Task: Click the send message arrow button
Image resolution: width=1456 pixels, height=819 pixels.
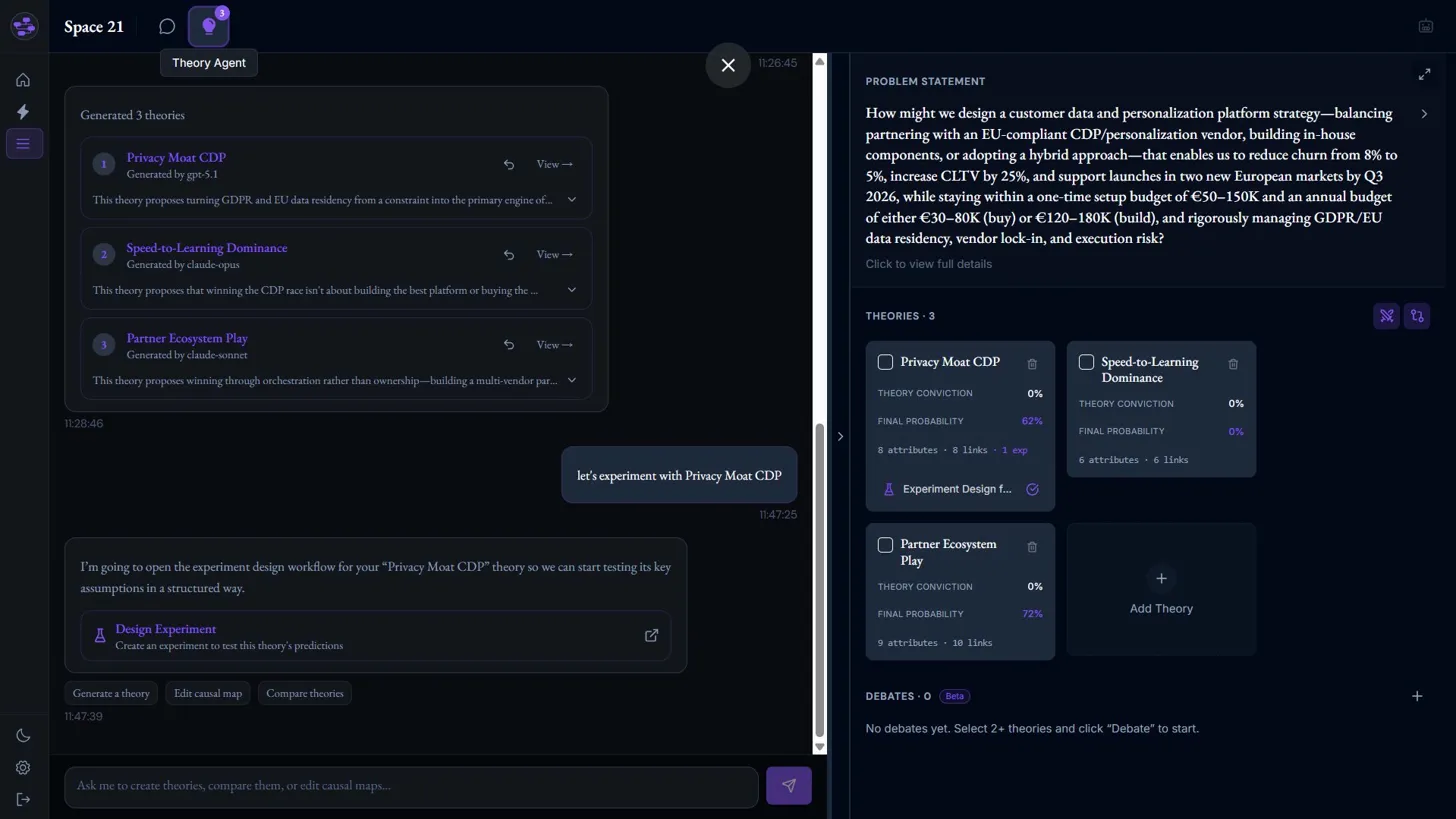Action: coord(788,786)
